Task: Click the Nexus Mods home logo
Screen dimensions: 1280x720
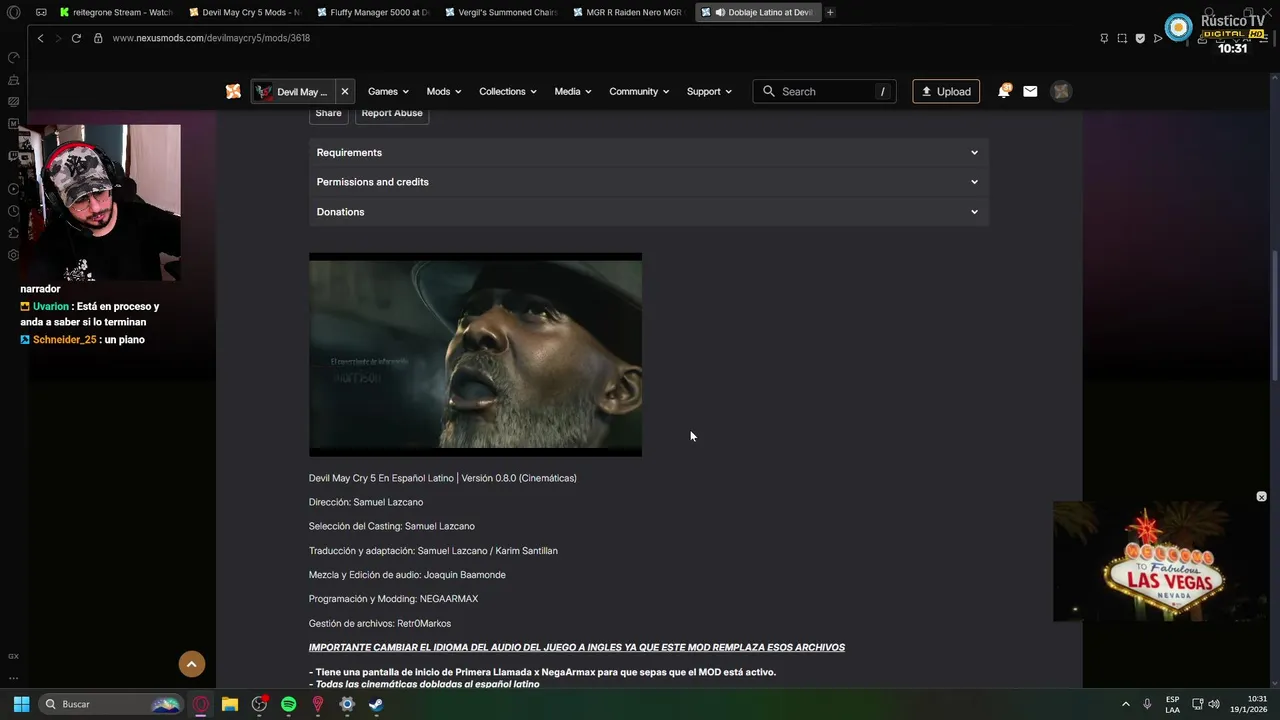Action: pos(233,91)
